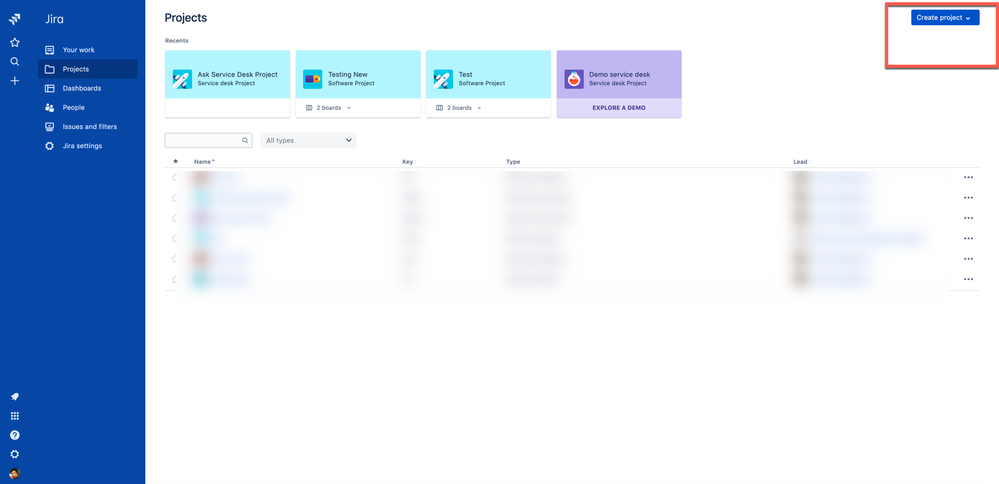Click the Create project button
The image size is (999, 484).
tap(945, 18)
